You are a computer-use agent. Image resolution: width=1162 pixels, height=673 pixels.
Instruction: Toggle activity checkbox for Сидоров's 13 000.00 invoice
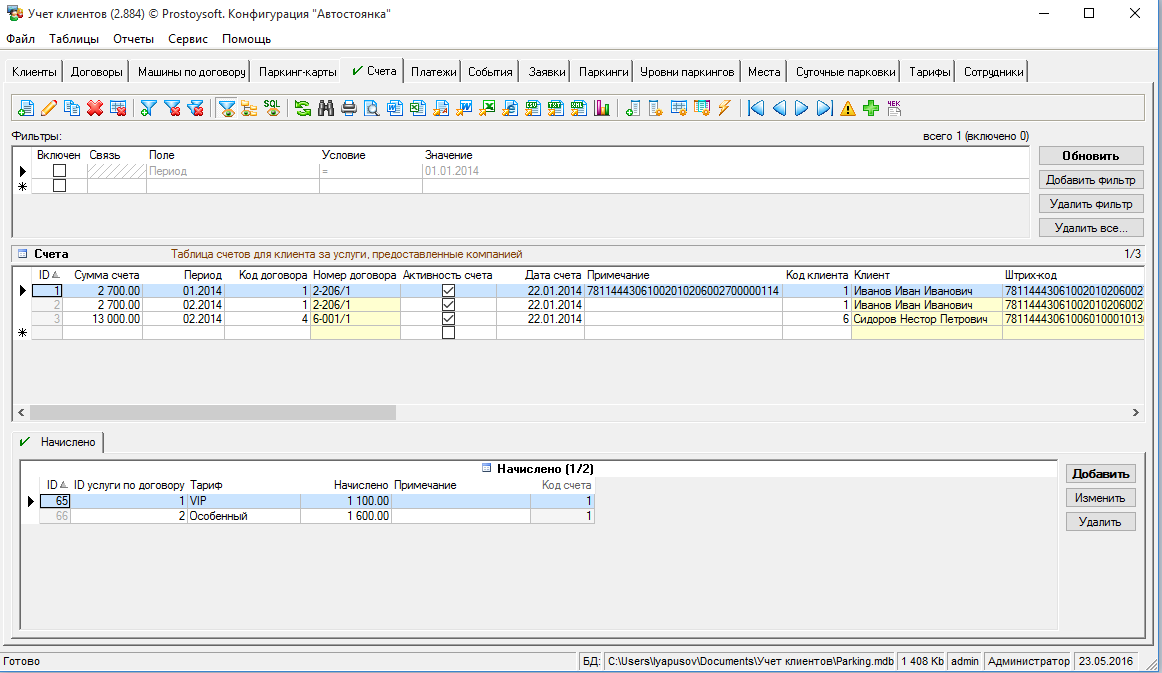coord(448,318)
